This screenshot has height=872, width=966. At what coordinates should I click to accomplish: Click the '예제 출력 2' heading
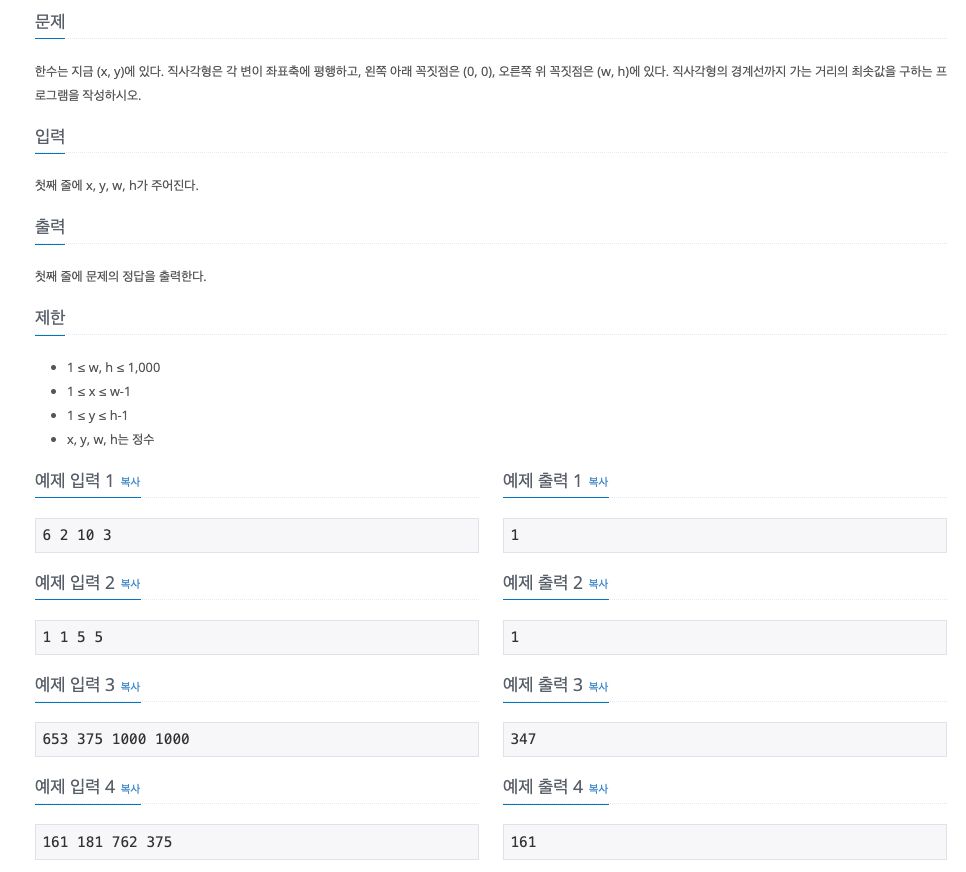pos(543,582)
